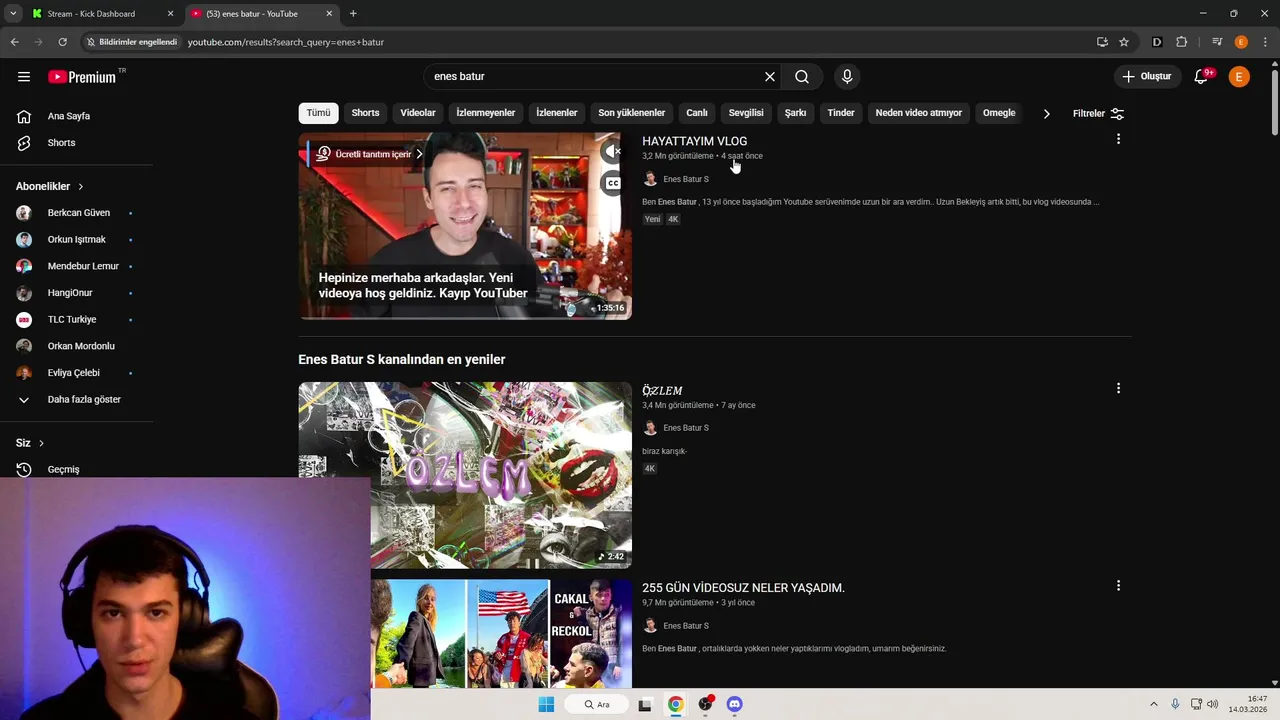Select the Canlı filter chip
This screenshot has width=1280, height=720.
[x=697, y=113]
